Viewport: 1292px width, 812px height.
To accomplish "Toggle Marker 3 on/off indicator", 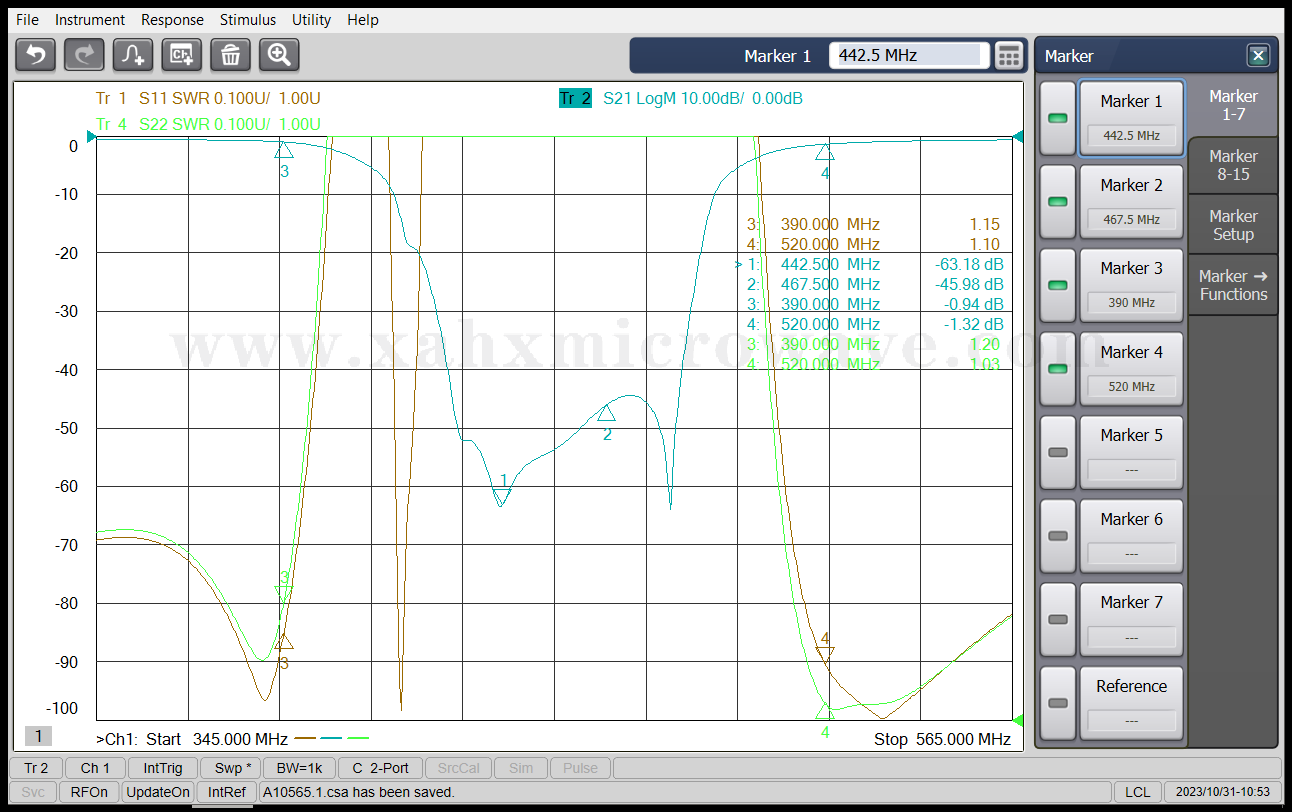I will 1057,285.
